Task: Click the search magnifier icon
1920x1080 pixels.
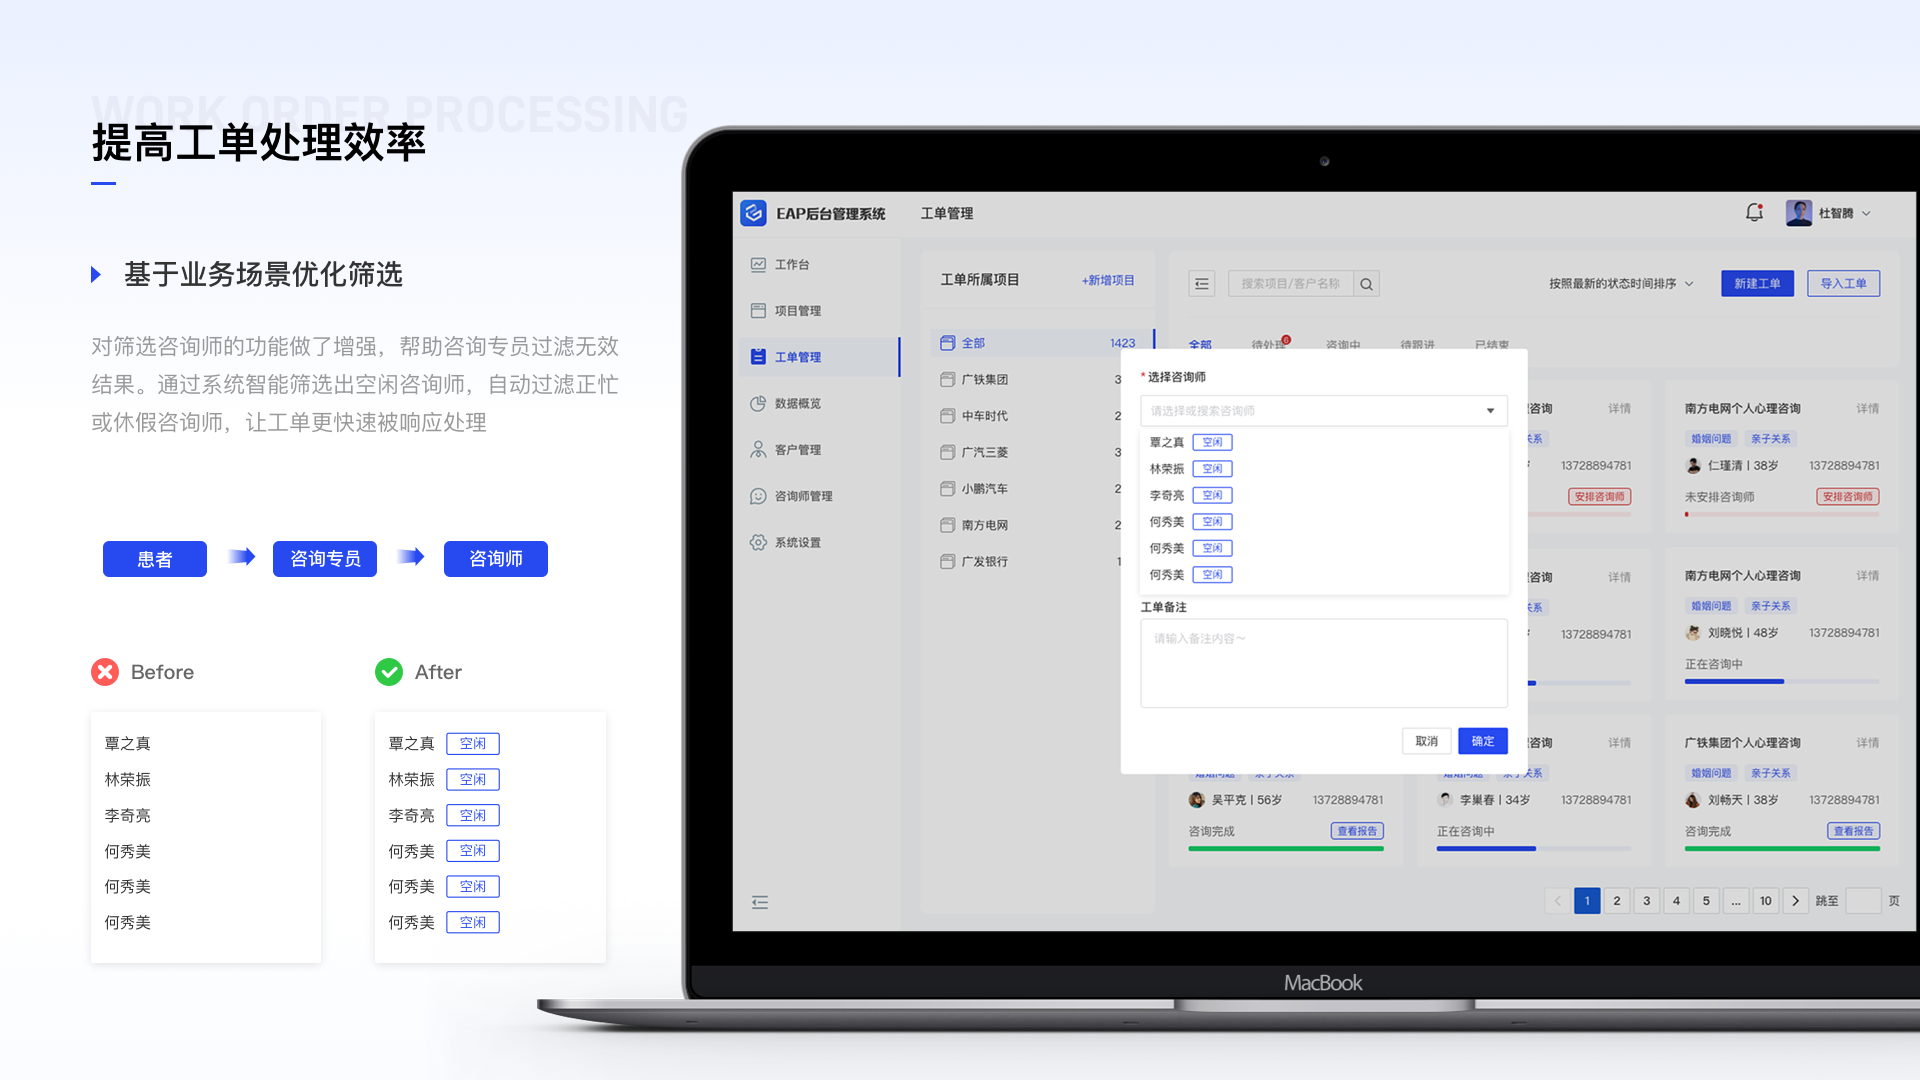Action: coord(1367,284)
